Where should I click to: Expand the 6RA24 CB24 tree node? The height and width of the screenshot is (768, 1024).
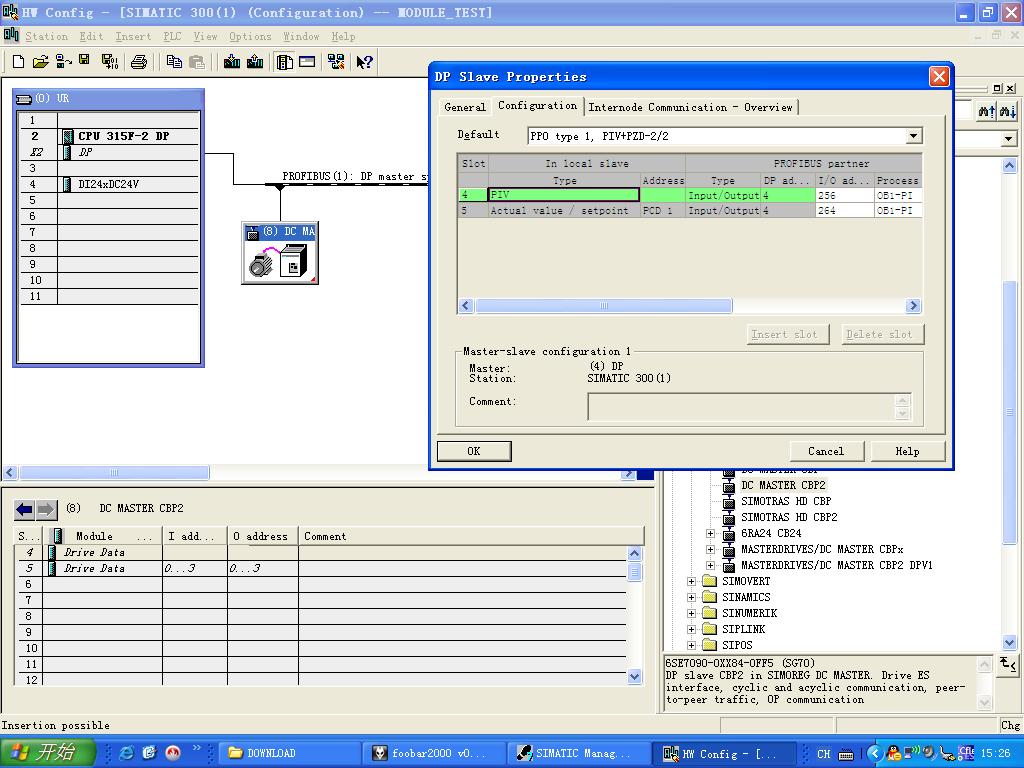(x=711, y=533)
